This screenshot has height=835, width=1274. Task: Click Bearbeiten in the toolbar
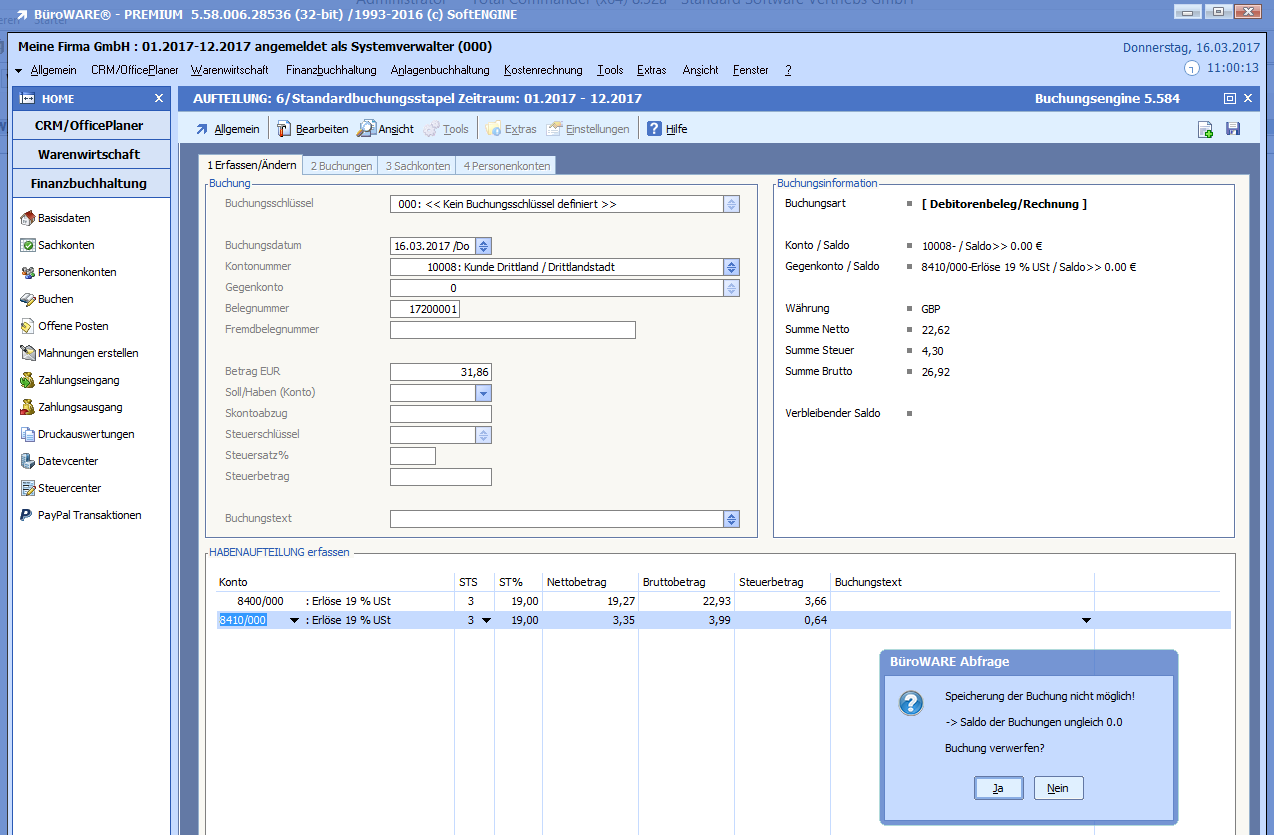312,129
